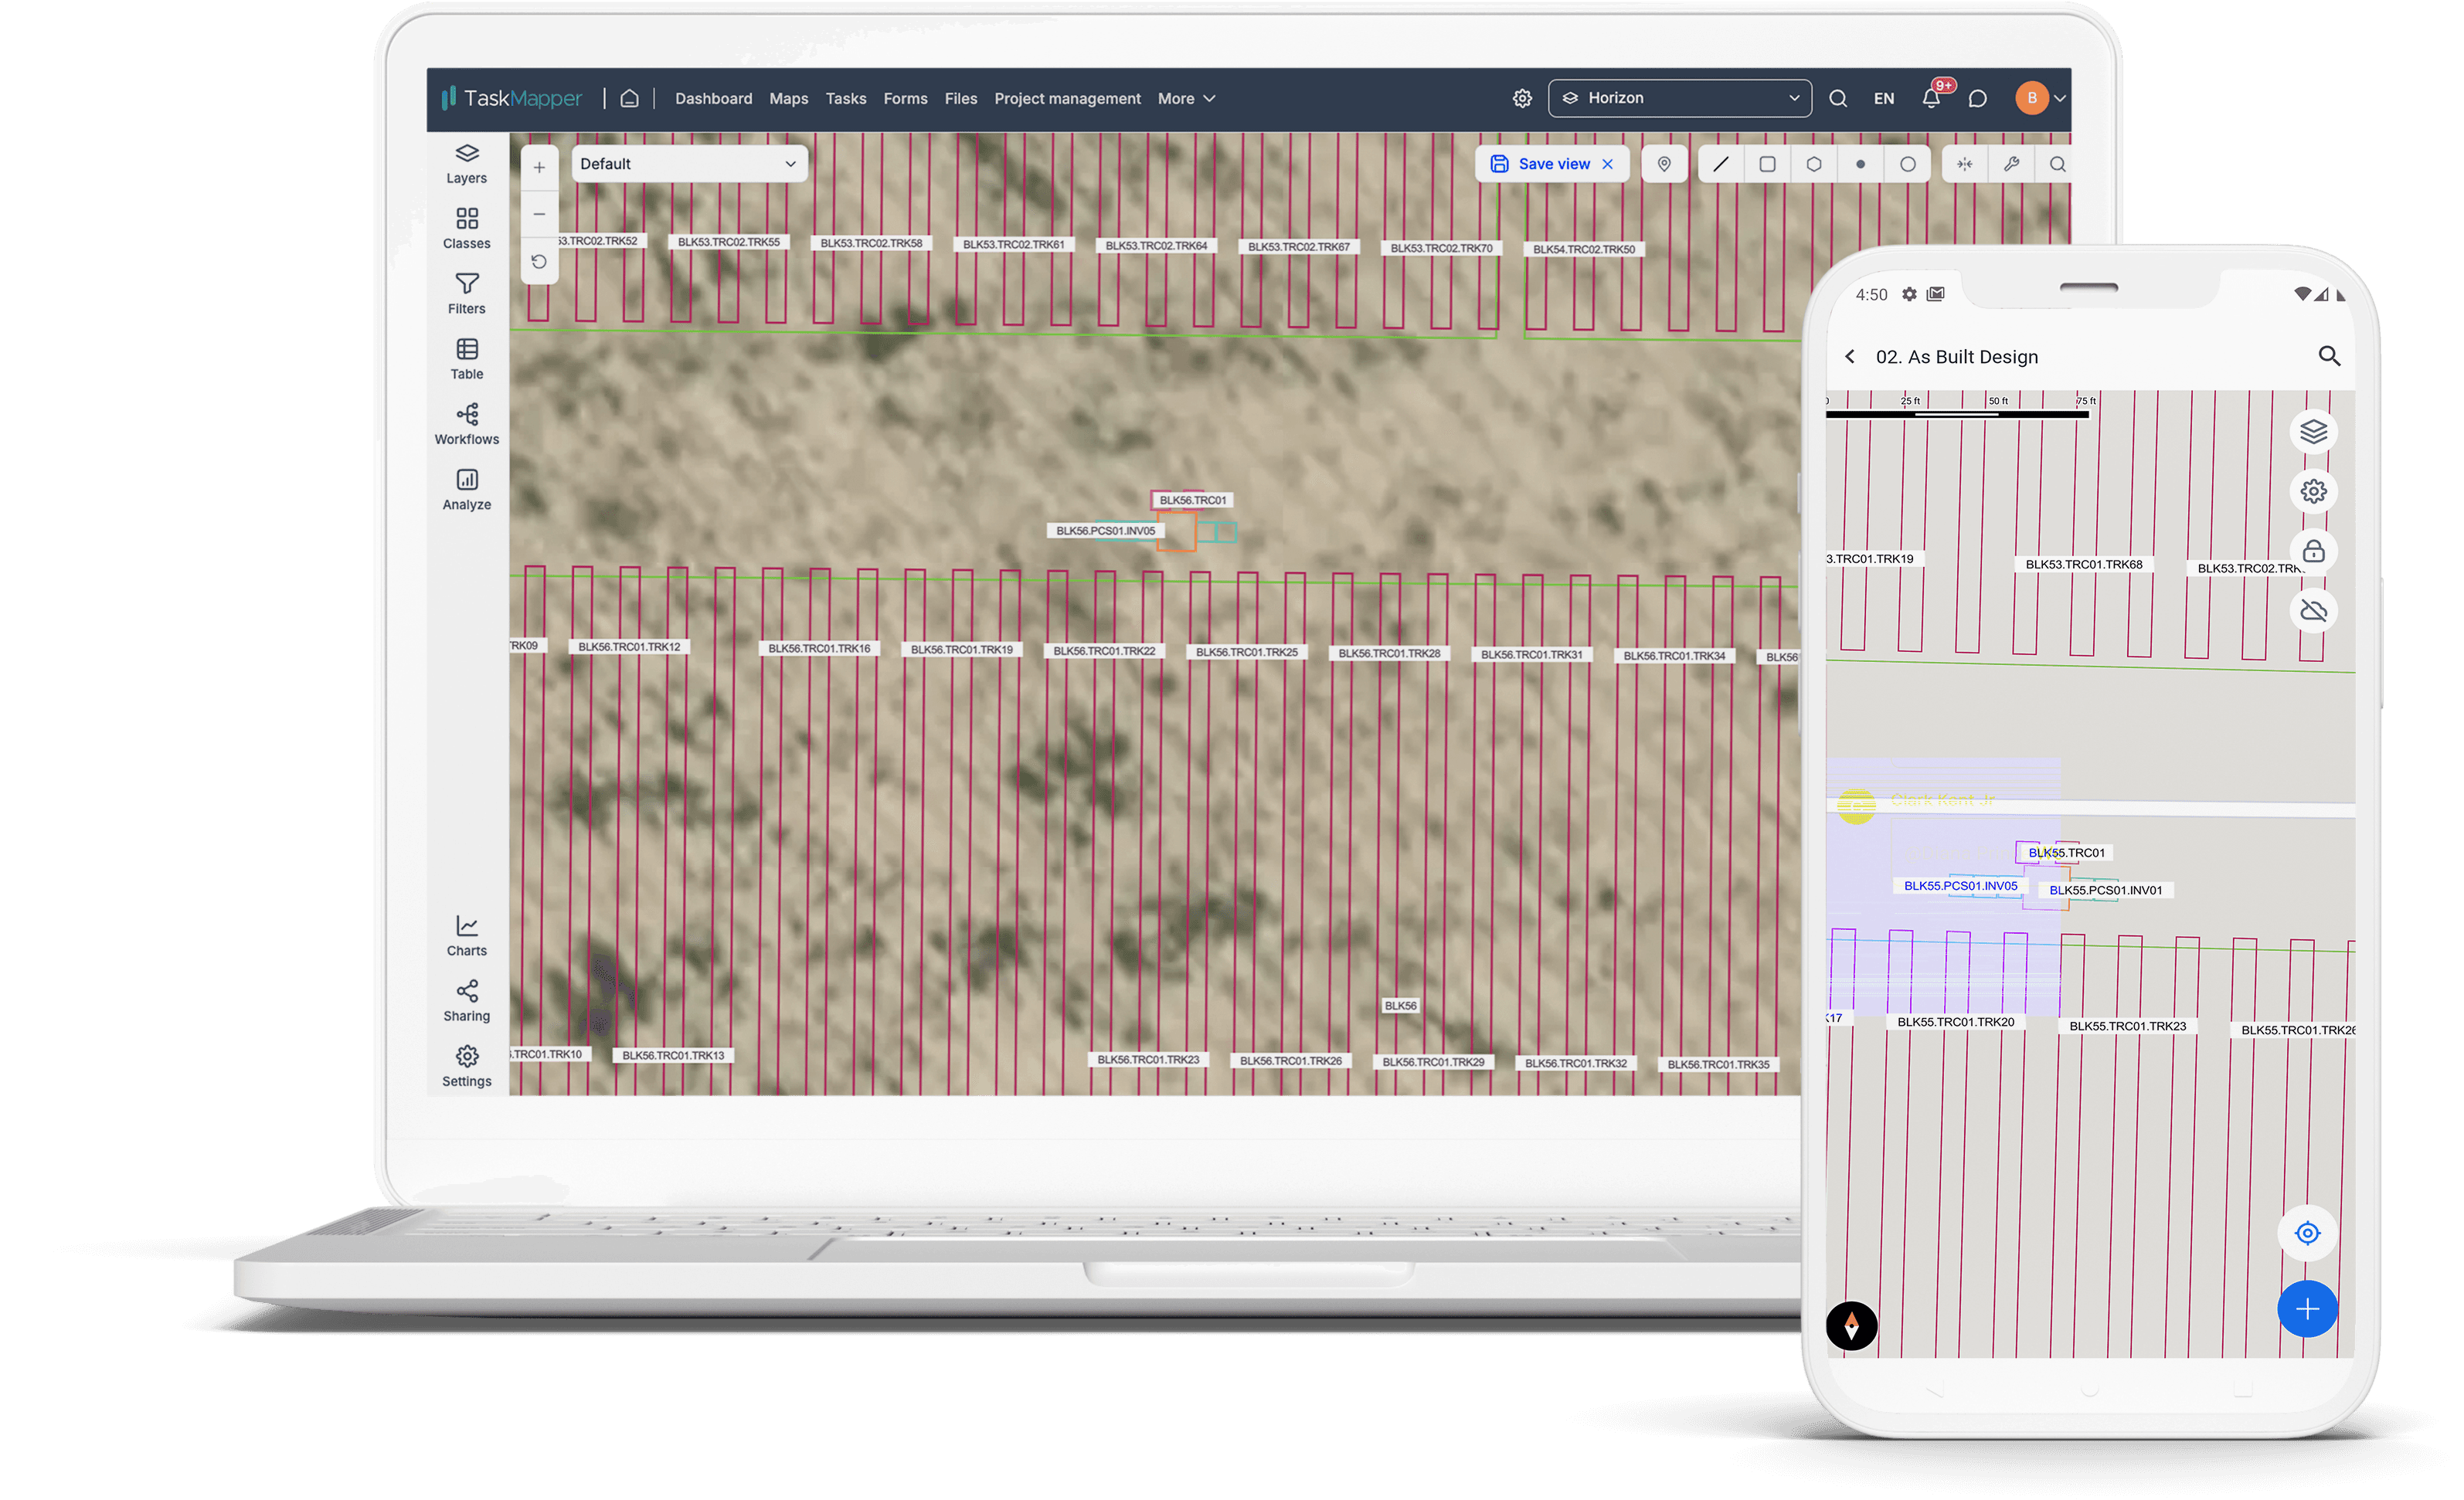Tap the blue plus add button
2464x1500 pixels.
tap(2307, 1309)
